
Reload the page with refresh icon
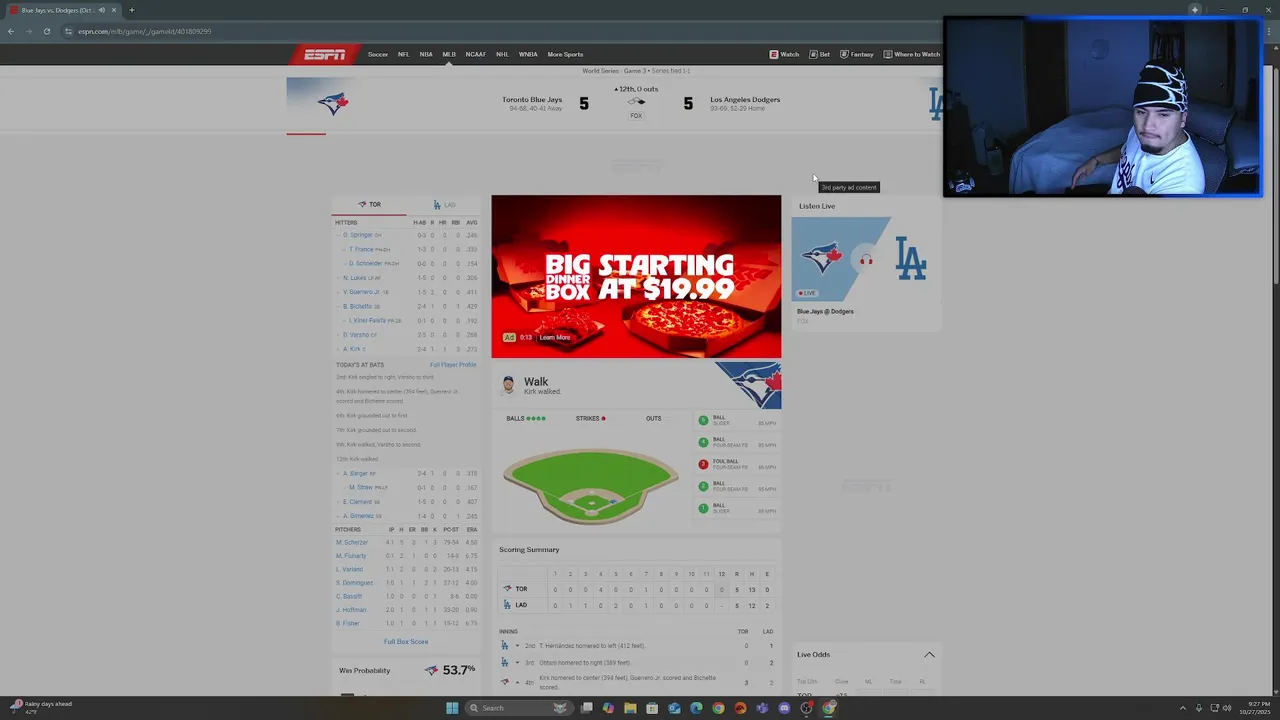pyautogui.click(x=46, y=31)
